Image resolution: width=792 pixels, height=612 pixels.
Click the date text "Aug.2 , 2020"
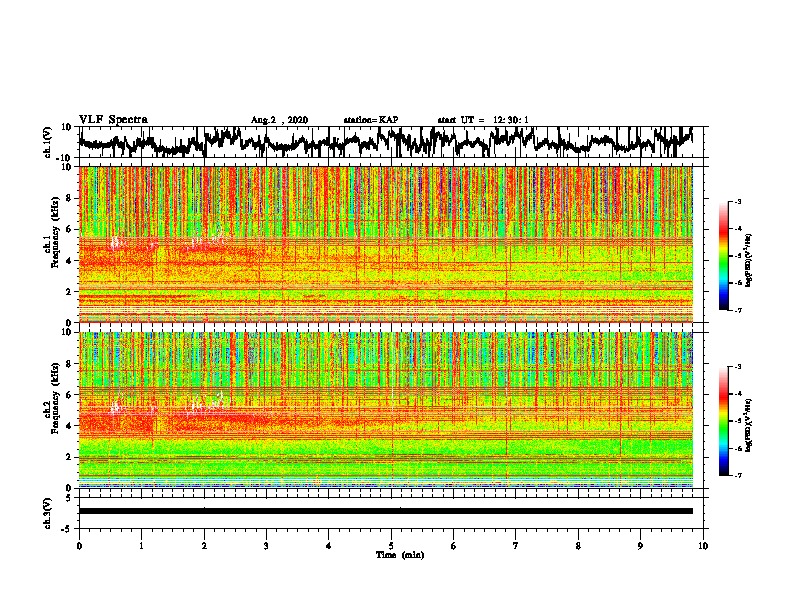[x=279, y=120]
